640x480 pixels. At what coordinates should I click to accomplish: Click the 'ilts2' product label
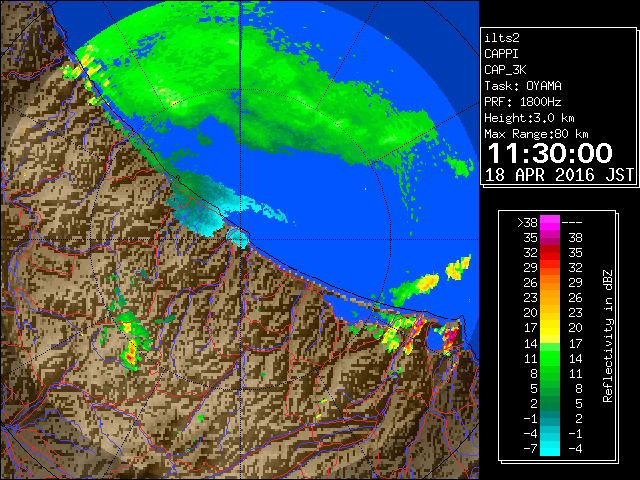tap(502, 38)
